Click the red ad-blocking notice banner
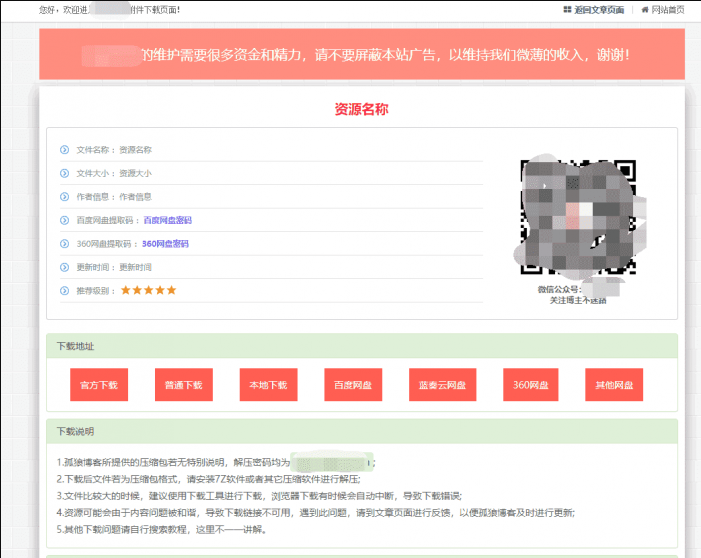This screenshot has width=701, height=558. pos(362,54)
